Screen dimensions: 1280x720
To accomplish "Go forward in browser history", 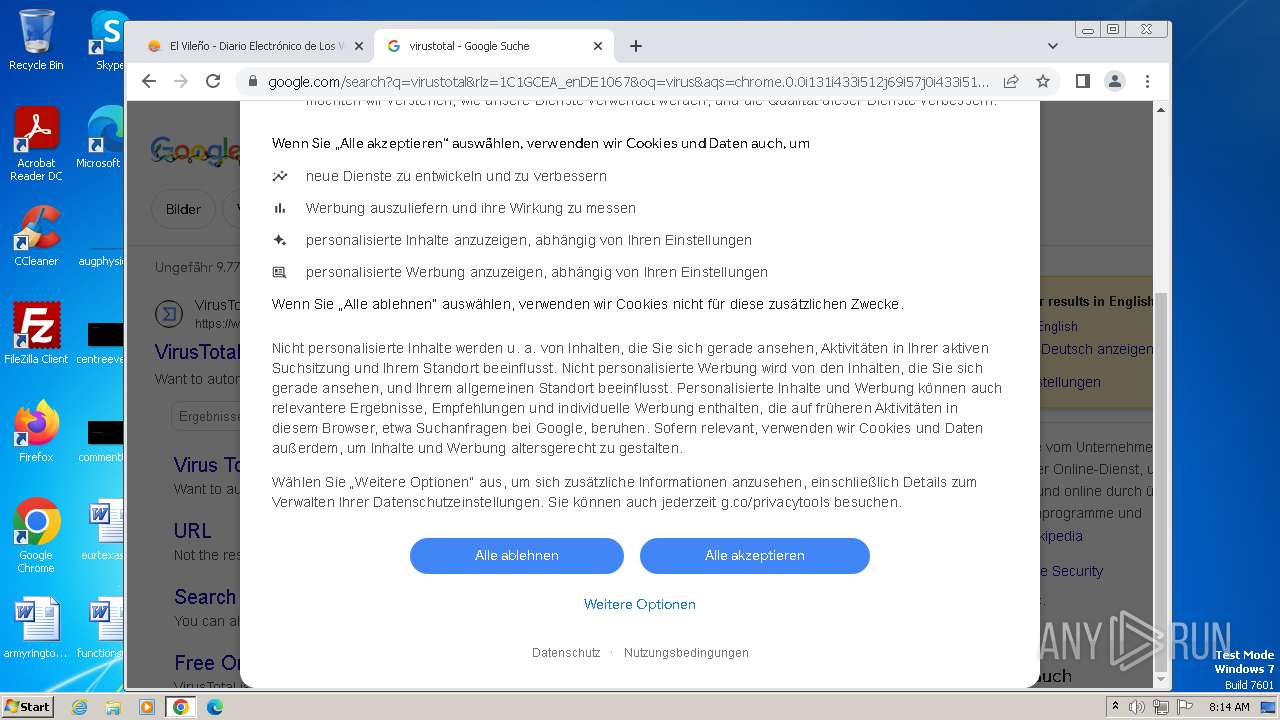I will (x=181, y=81).
